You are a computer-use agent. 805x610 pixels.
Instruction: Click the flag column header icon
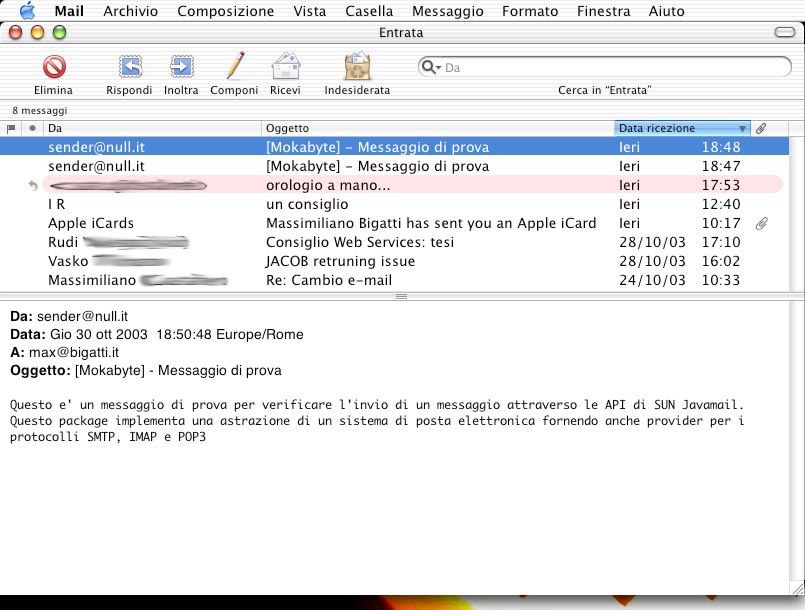pos(11,128)
